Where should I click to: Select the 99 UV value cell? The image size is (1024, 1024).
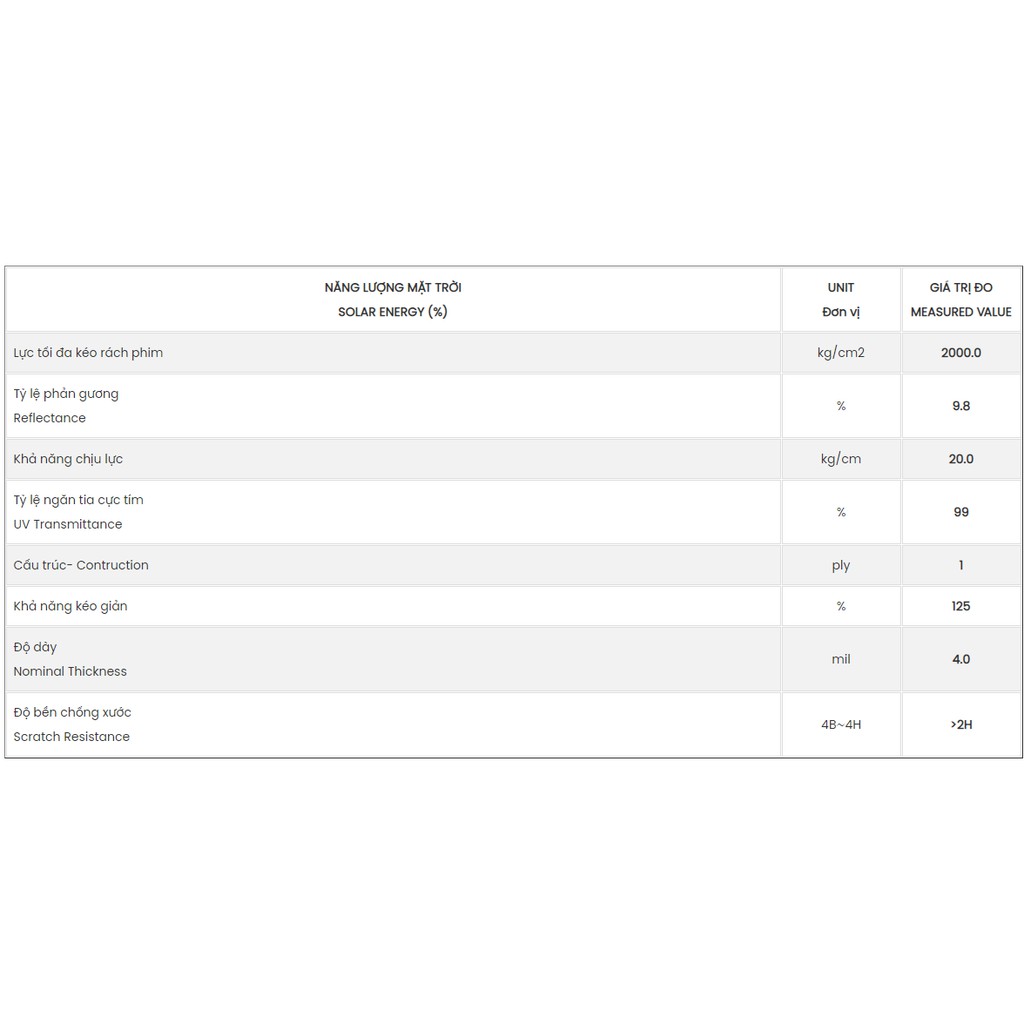961,512
